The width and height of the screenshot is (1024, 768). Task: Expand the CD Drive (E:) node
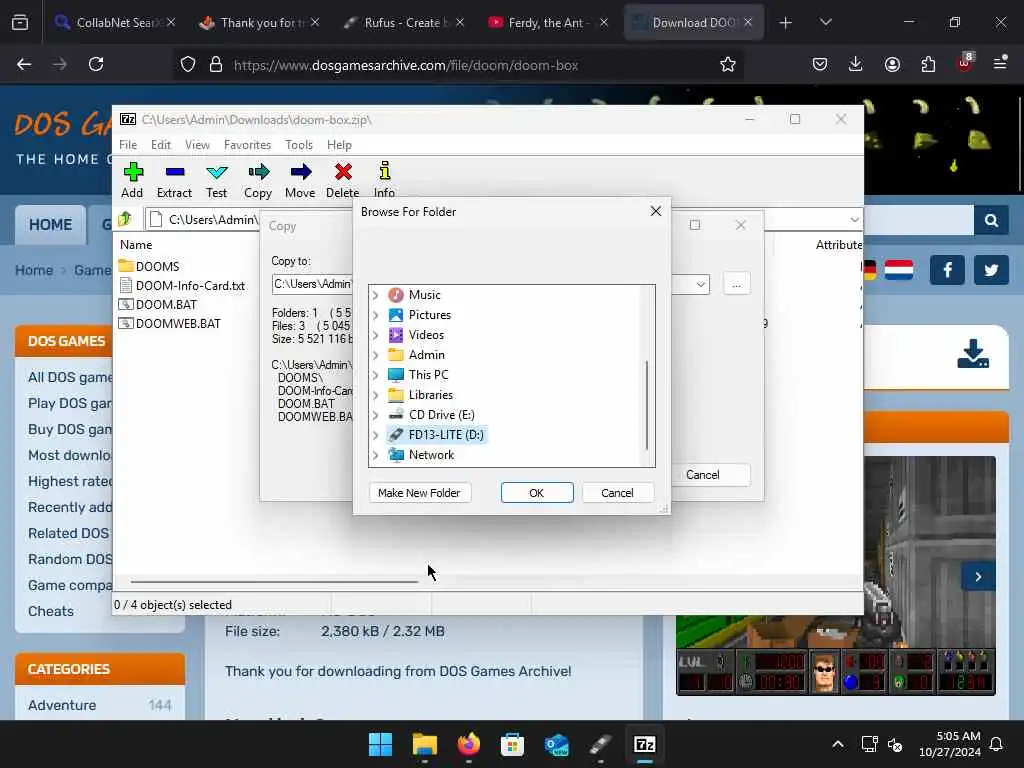(x=376, y=415)
